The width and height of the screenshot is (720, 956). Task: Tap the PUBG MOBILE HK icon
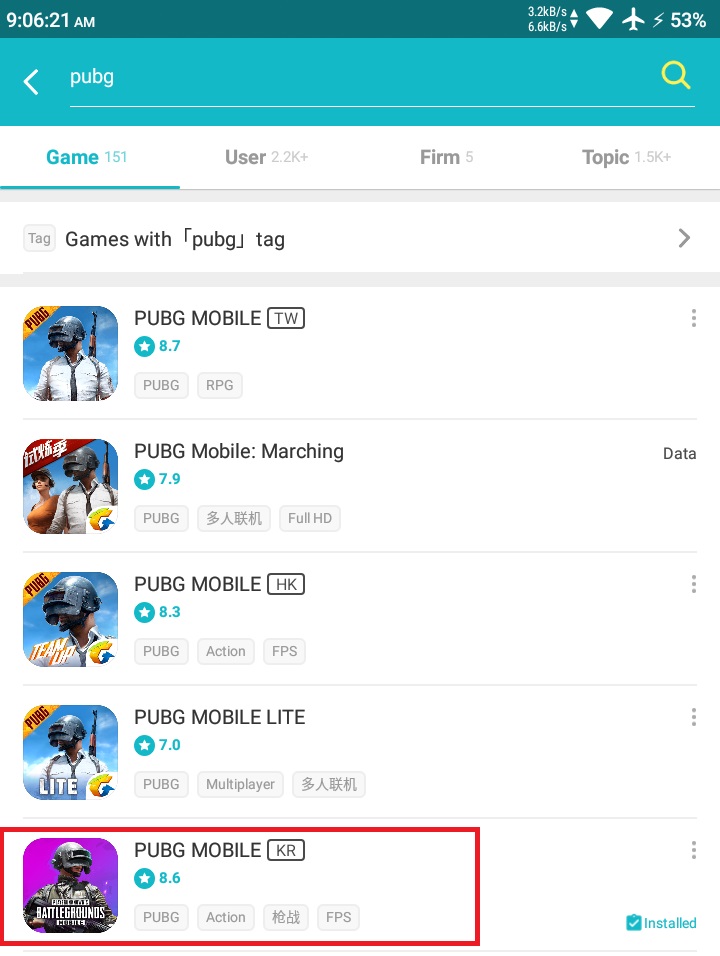point(71,619)
